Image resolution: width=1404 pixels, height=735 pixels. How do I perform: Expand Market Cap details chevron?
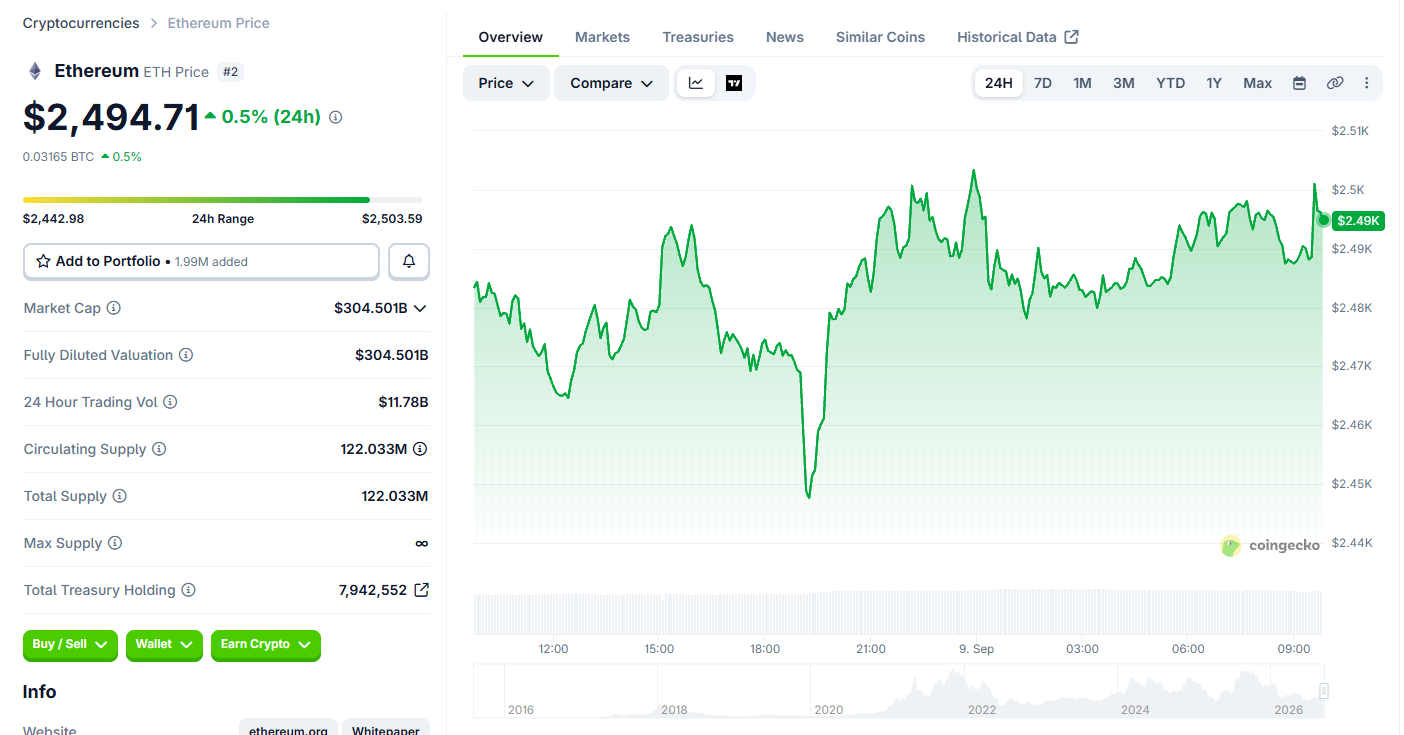click(420, 308)
